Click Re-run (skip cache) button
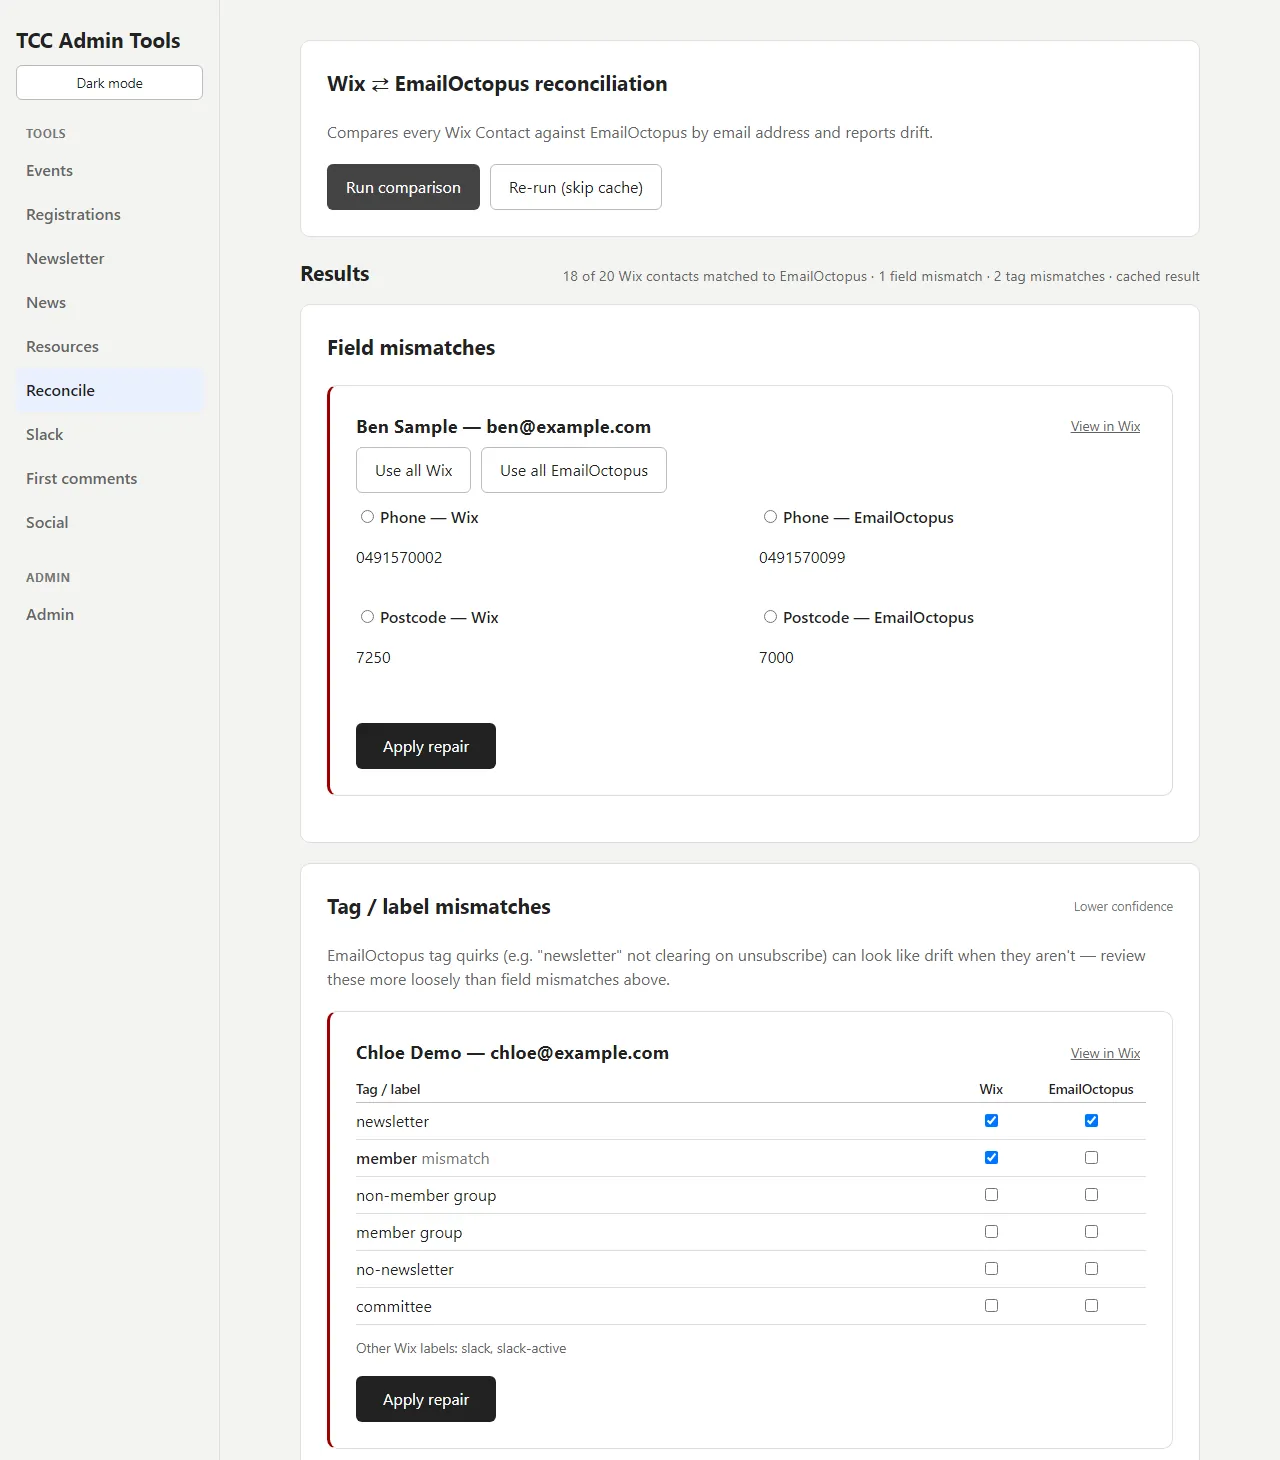The width and height of the screenshot is (1280, 1460). [576, 187]
